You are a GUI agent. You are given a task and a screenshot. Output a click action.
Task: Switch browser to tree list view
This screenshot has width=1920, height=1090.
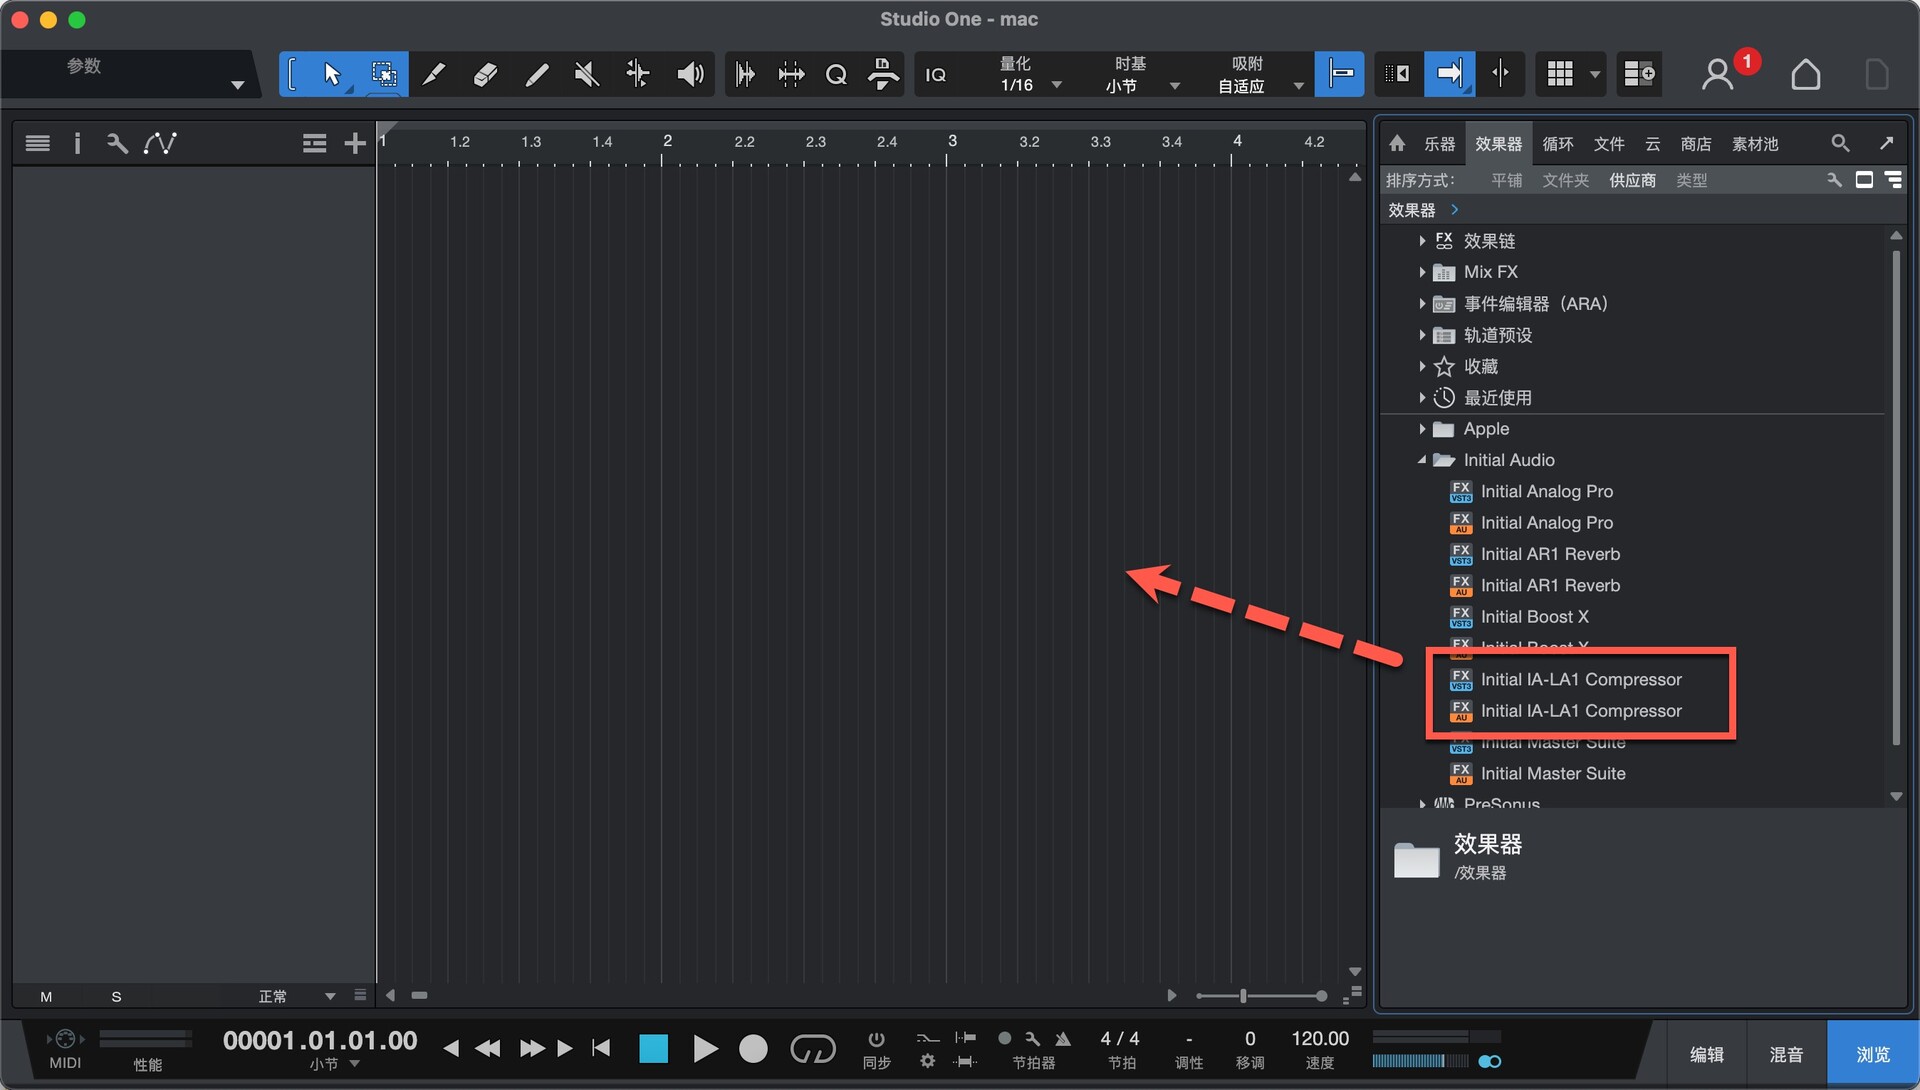point(1893,180)
